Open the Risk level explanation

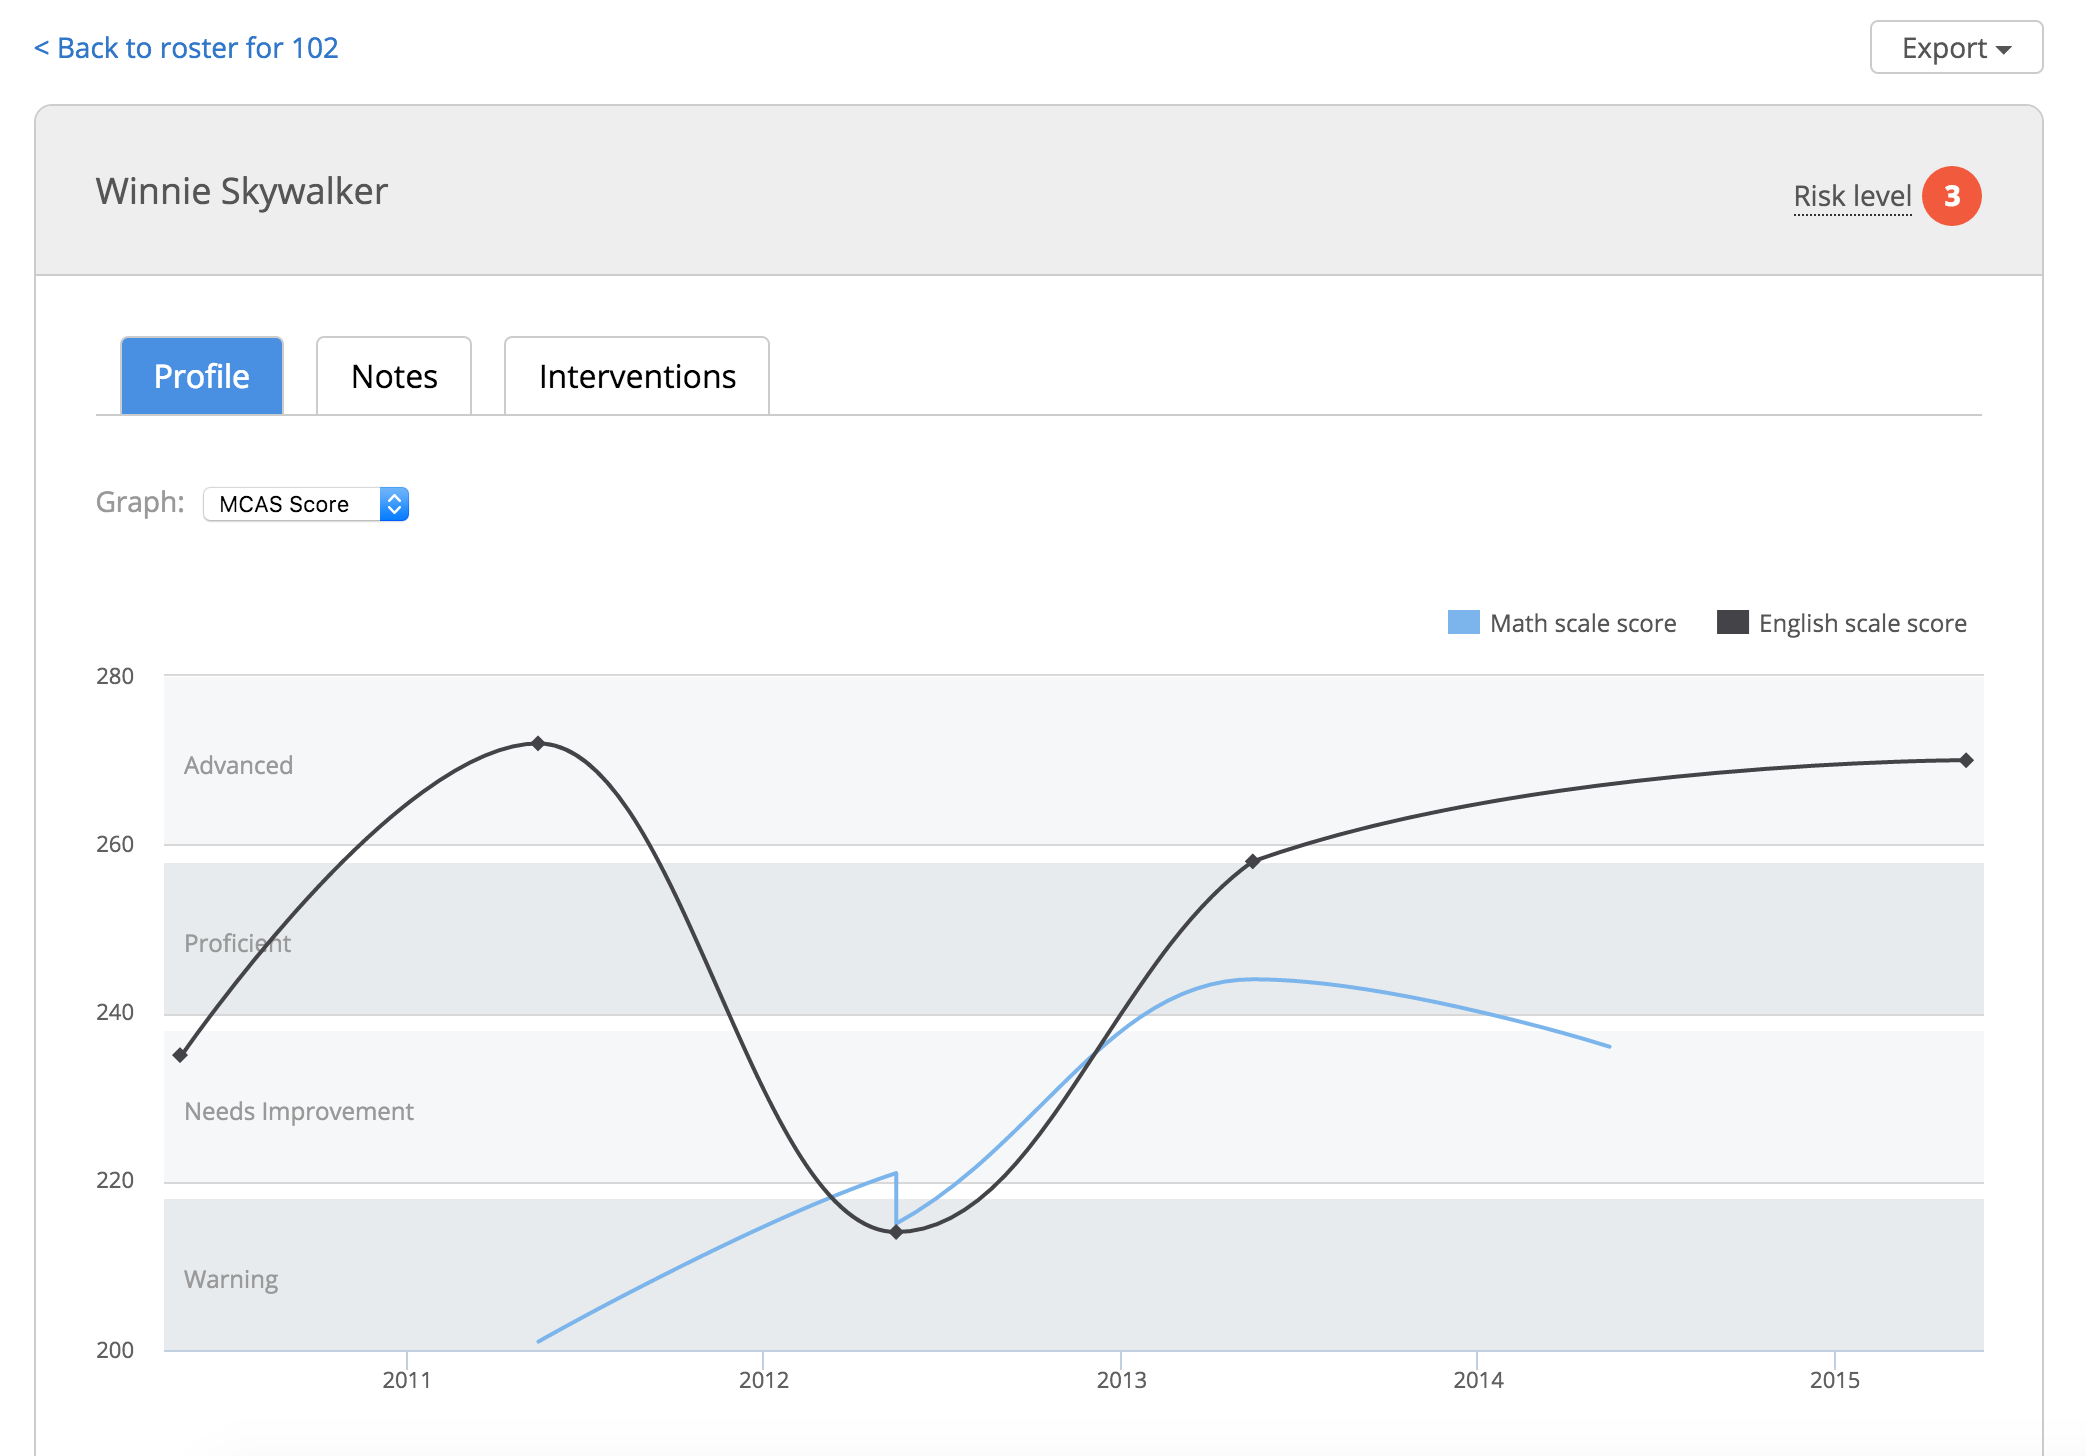coord(1852,196)
